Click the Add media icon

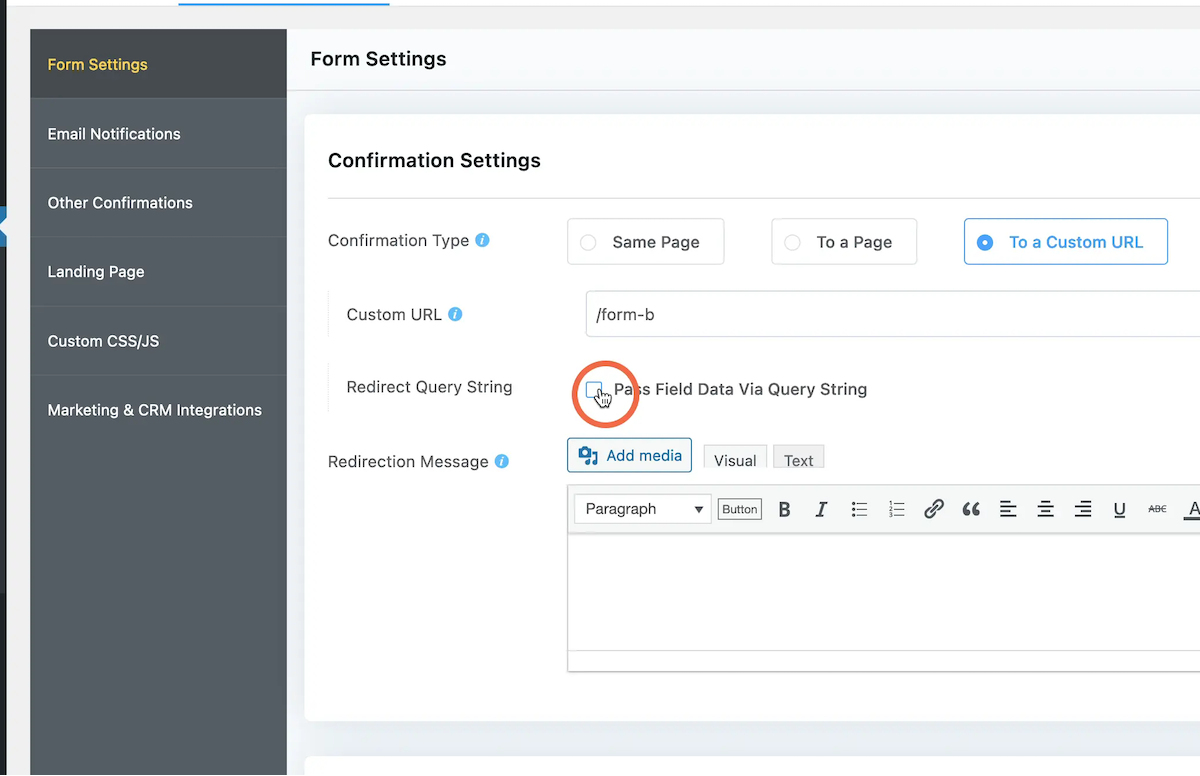click(585, 455)
